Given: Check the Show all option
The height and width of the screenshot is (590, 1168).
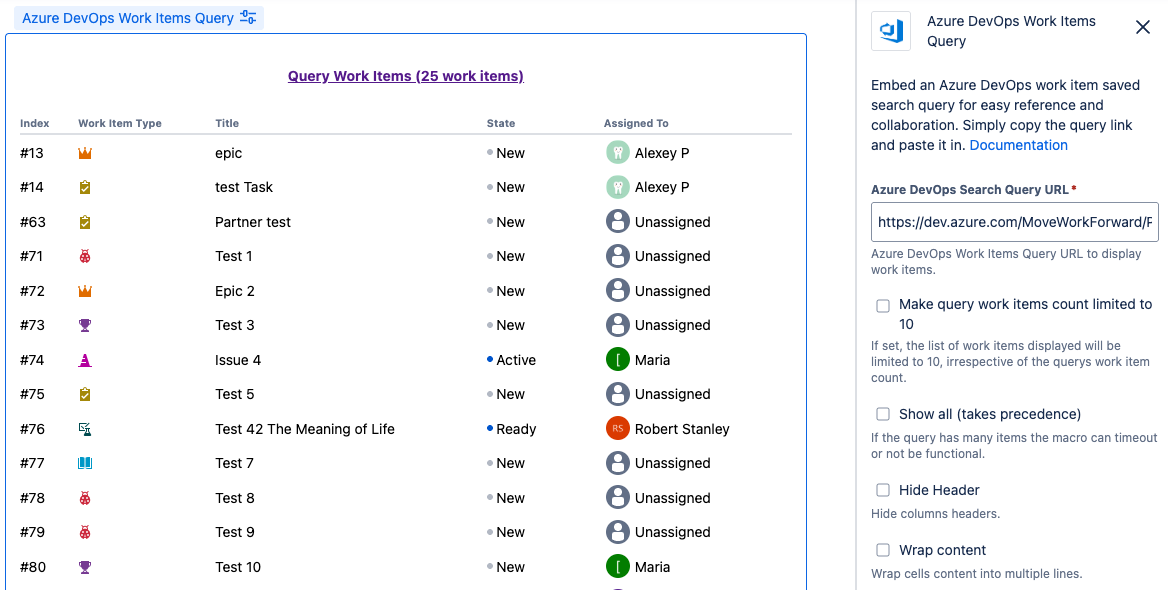Looking at the screenshot, I should tap(883, 414).
